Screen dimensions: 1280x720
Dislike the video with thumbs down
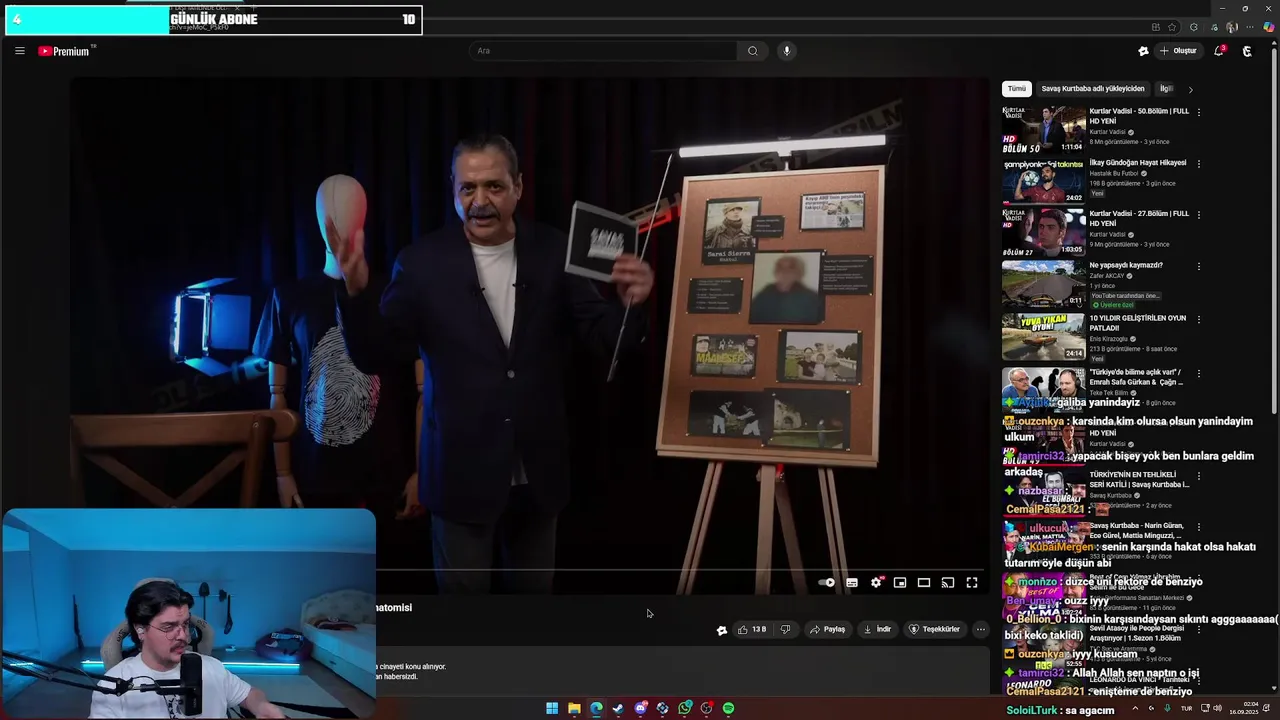tap(785, 629)
